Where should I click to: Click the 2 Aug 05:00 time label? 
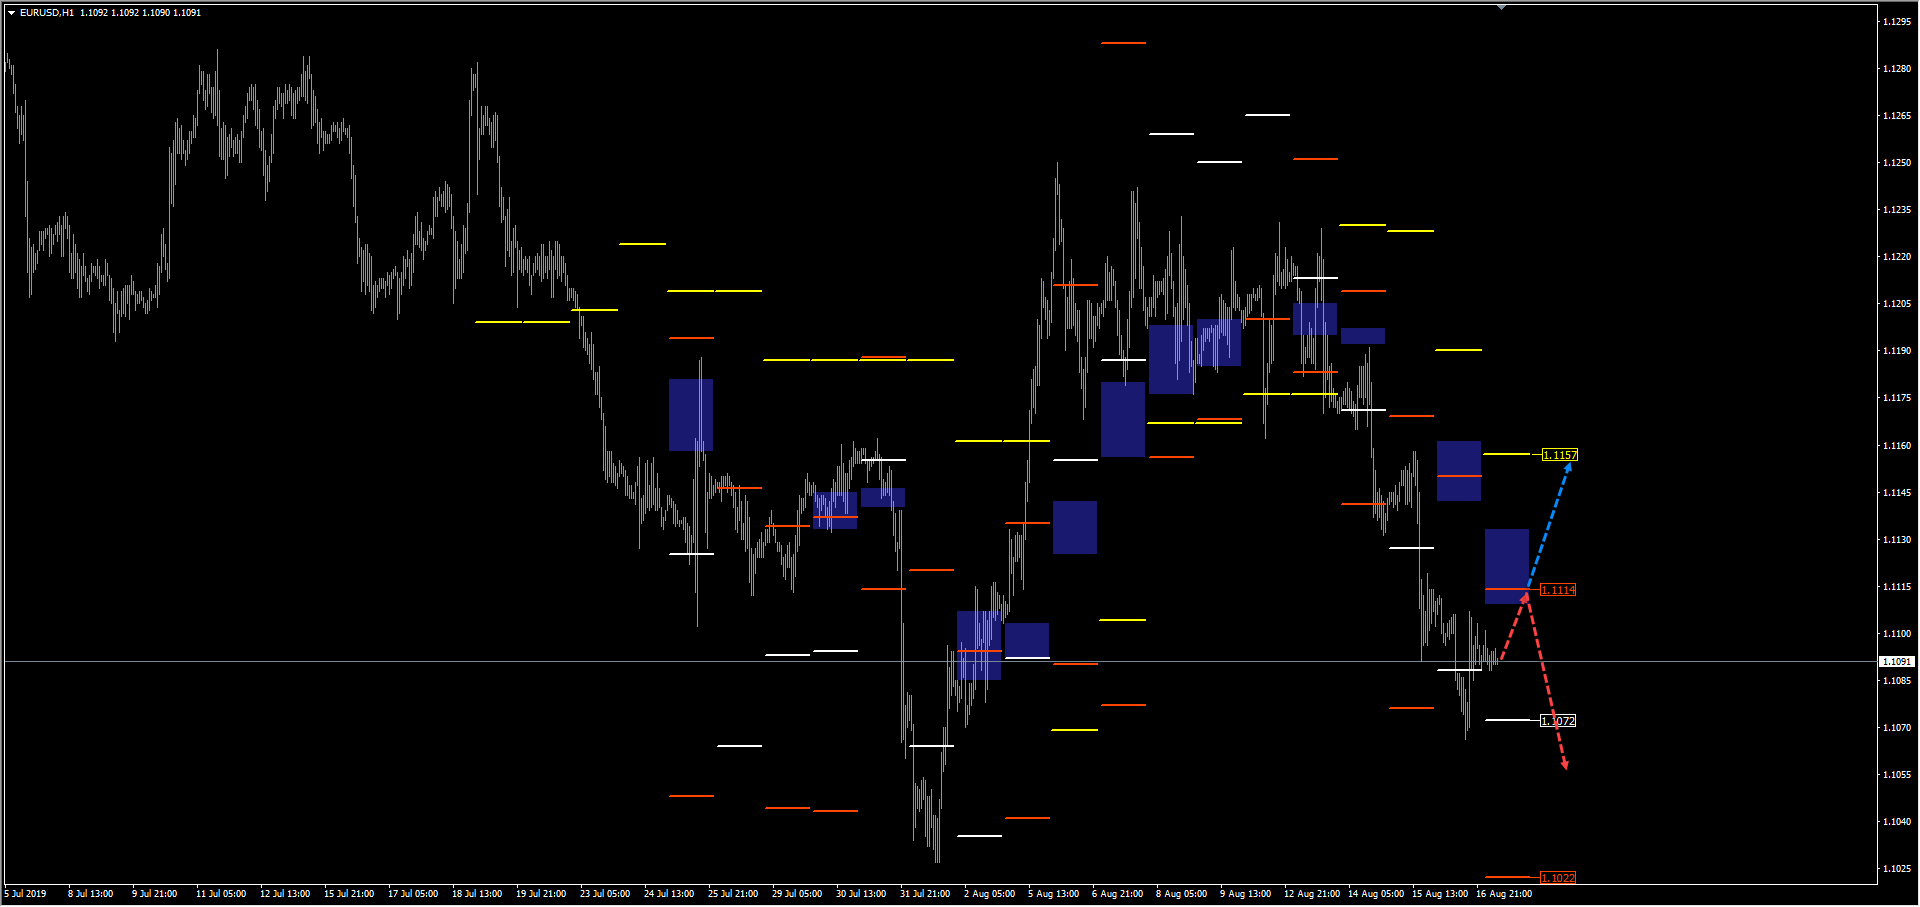pyautogui.click(x=989, y=894)
